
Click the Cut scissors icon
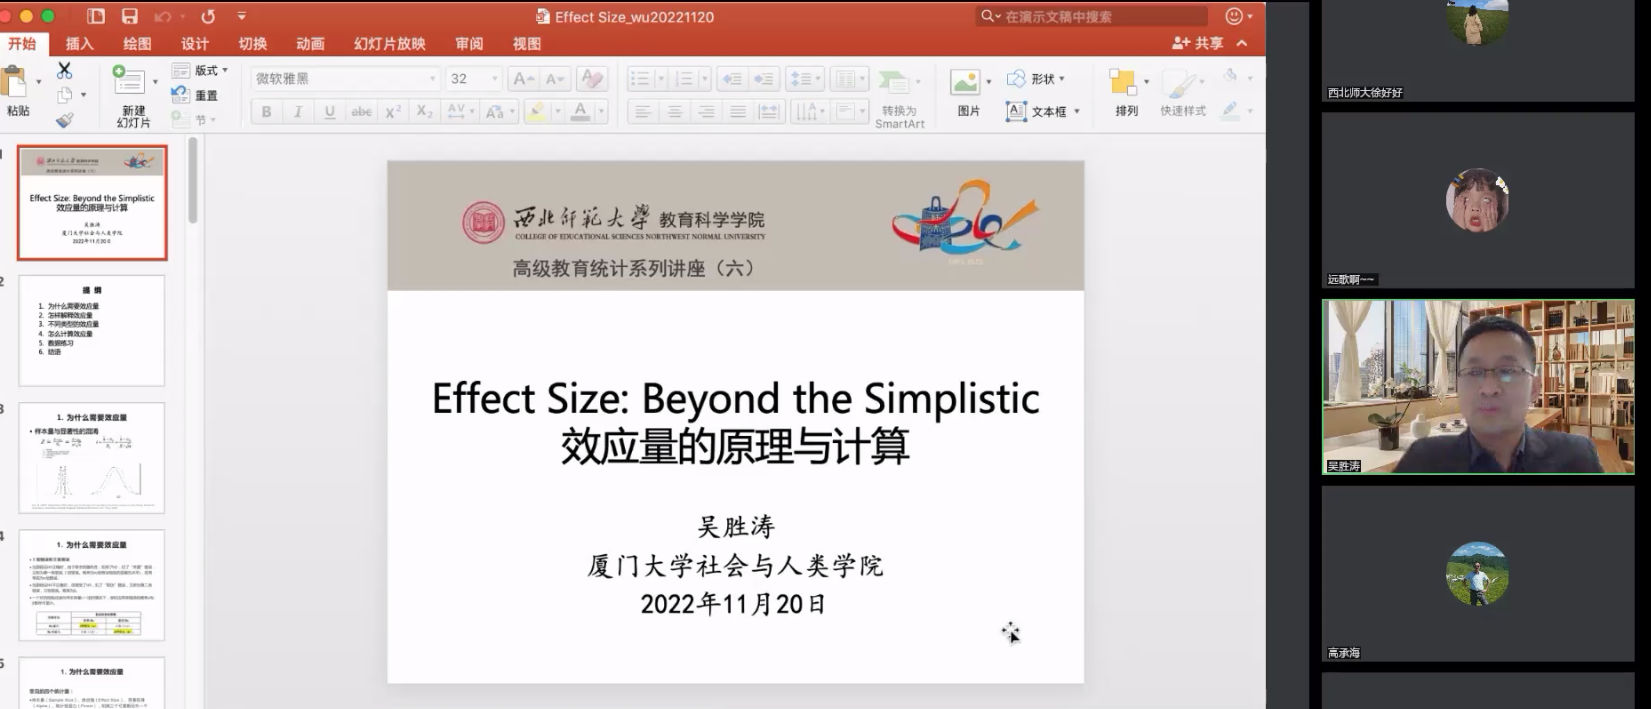point(64,70)
